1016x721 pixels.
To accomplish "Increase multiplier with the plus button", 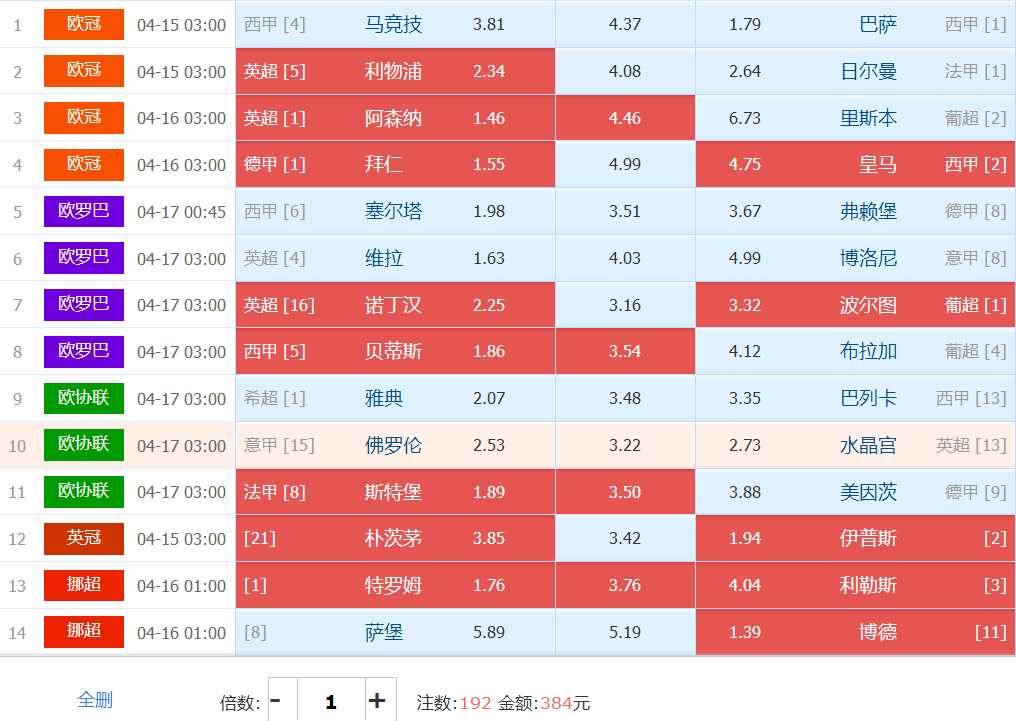I will click(377, 701).
